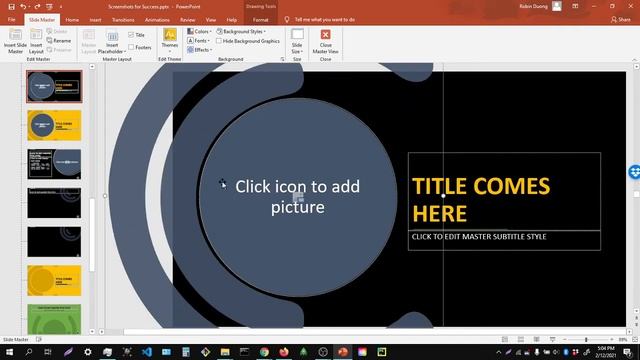Expand the Effects dropdown
640x360 pixels.
tap(200, 50)
